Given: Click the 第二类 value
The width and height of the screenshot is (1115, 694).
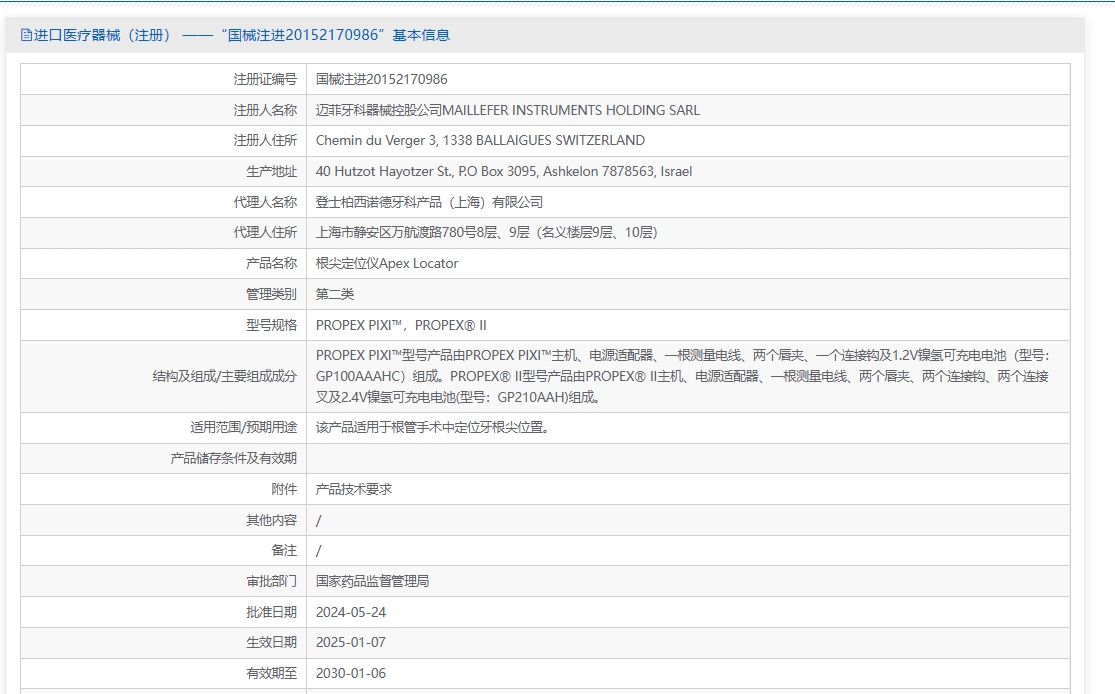Looking at the screenshot, I should (x=335, y=294).
